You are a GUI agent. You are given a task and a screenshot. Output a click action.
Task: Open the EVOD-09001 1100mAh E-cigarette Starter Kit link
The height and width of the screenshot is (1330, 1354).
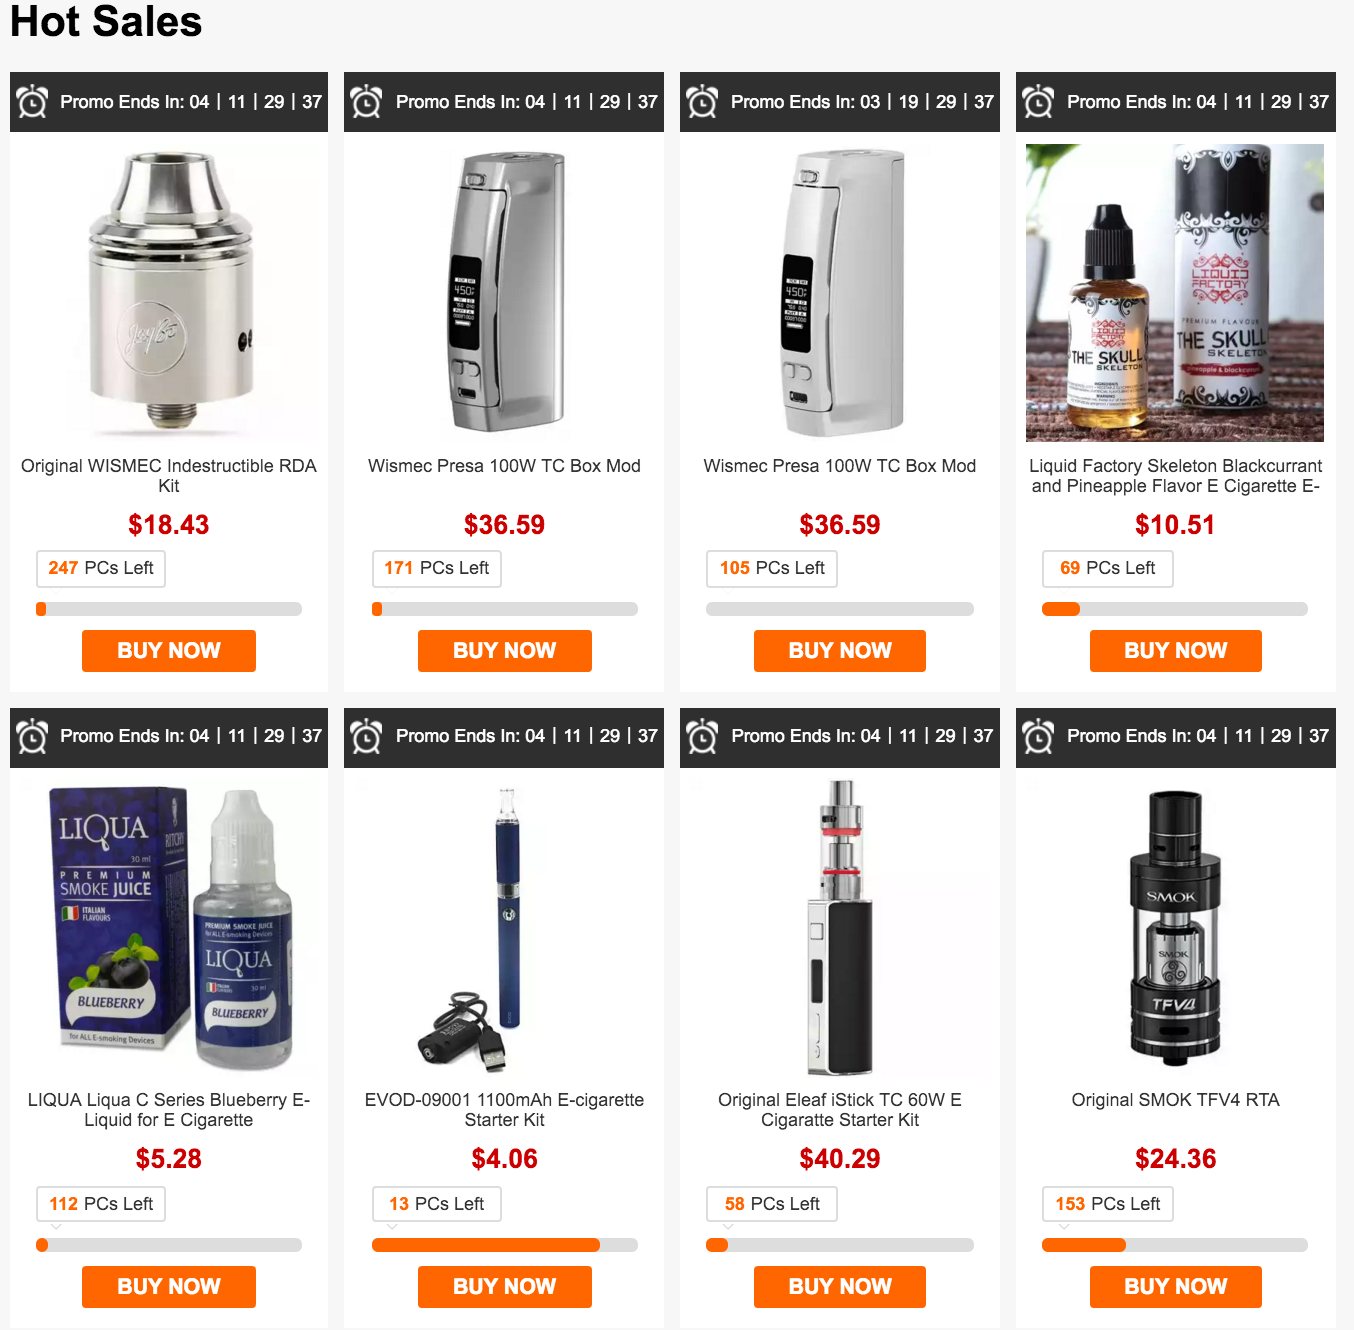click(504, 1110)
